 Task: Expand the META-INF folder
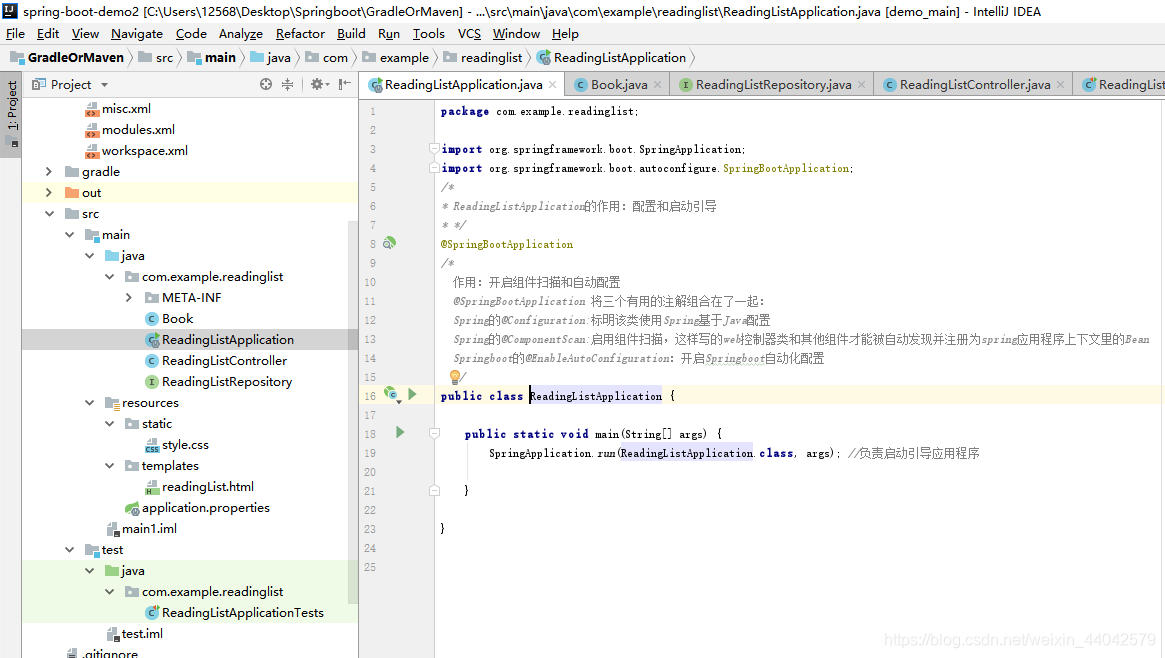(129, 298)
